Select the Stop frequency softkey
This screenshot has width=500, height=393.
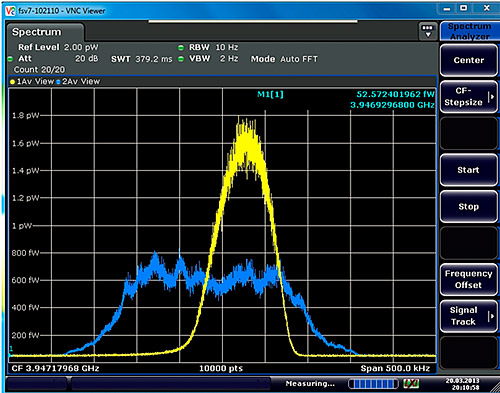click(469, 207)
